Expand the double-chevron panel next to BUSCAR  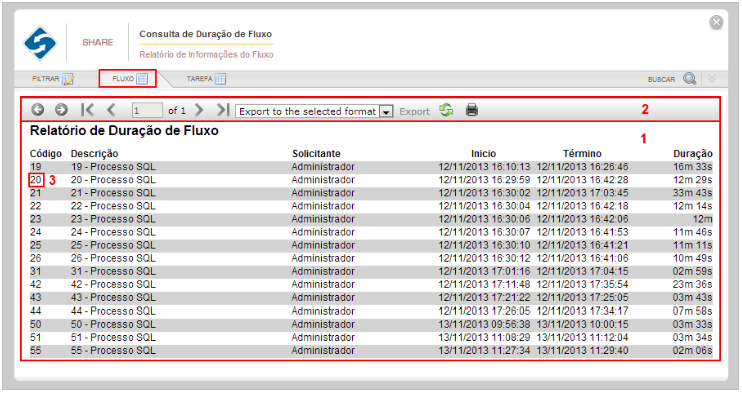click(x=712, y=79)
